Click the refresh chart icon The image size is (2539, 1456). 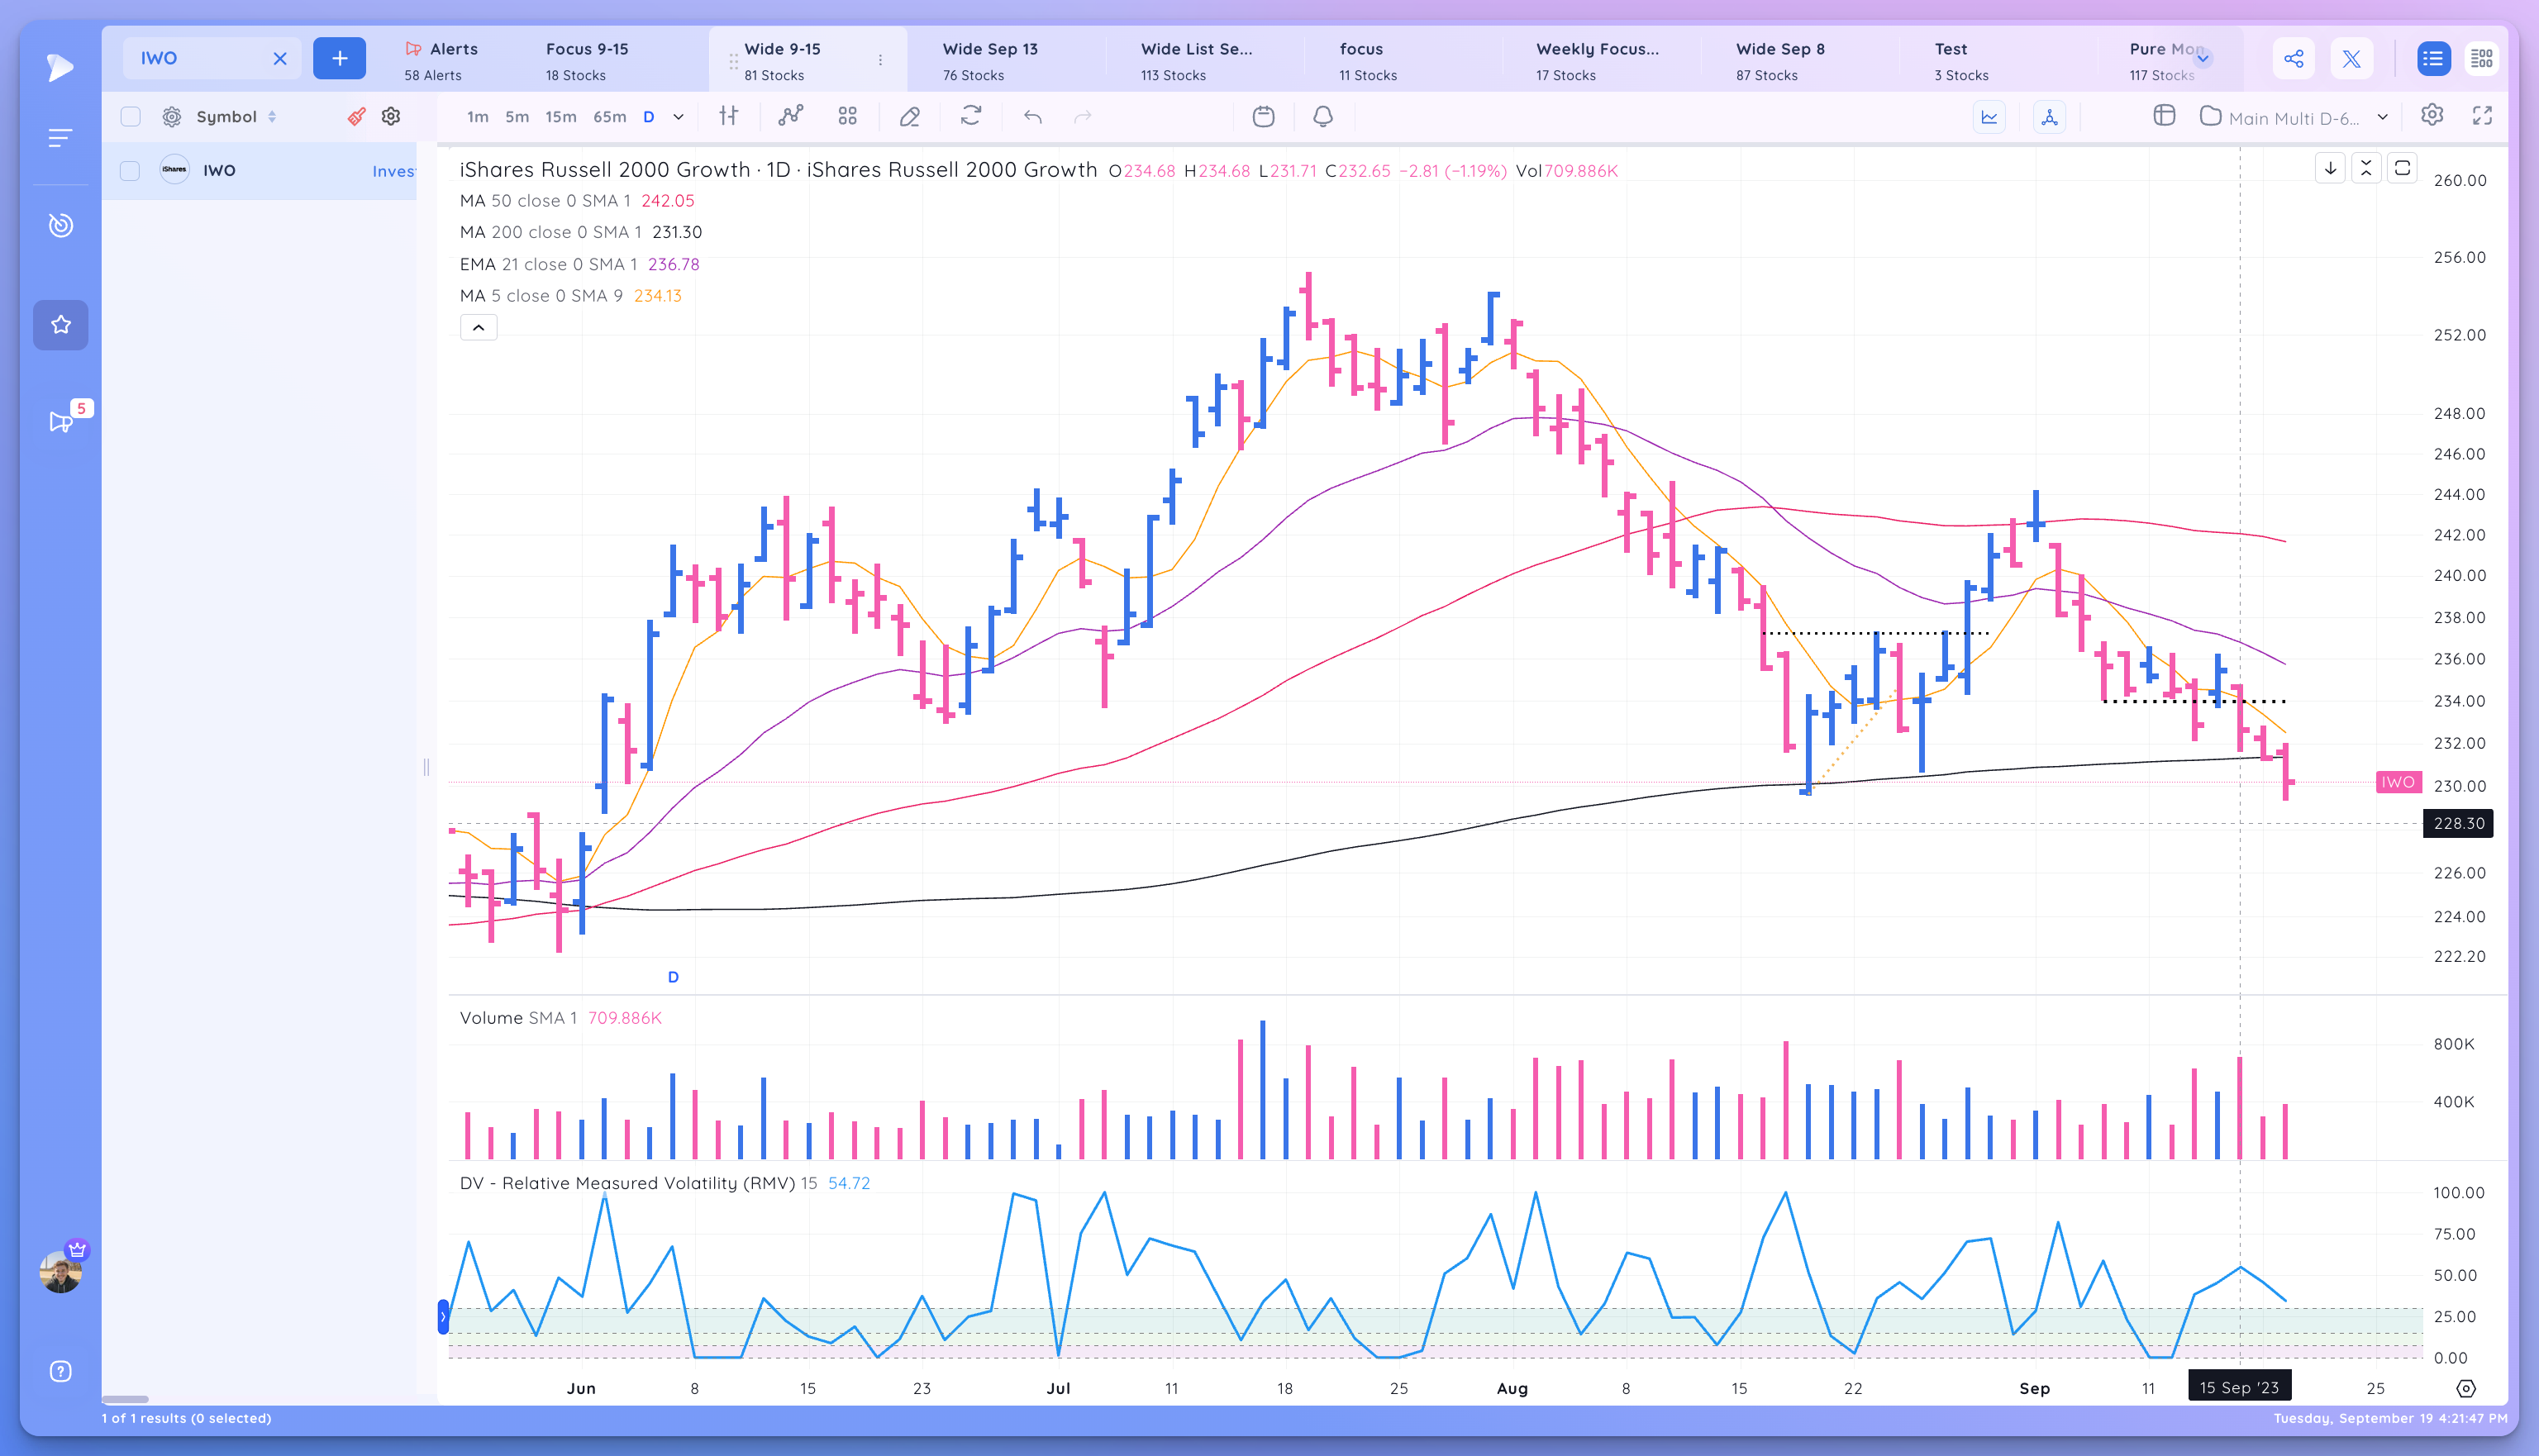point(971,117)
